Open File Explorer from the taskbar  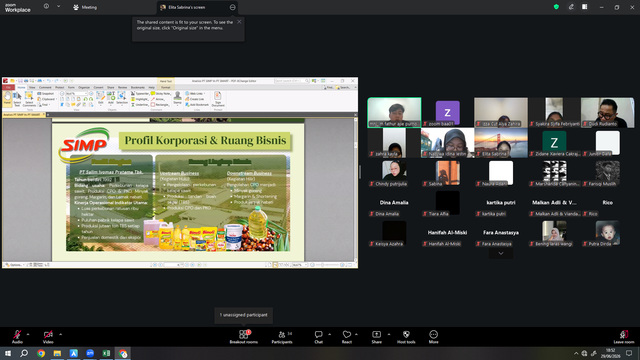57,353
